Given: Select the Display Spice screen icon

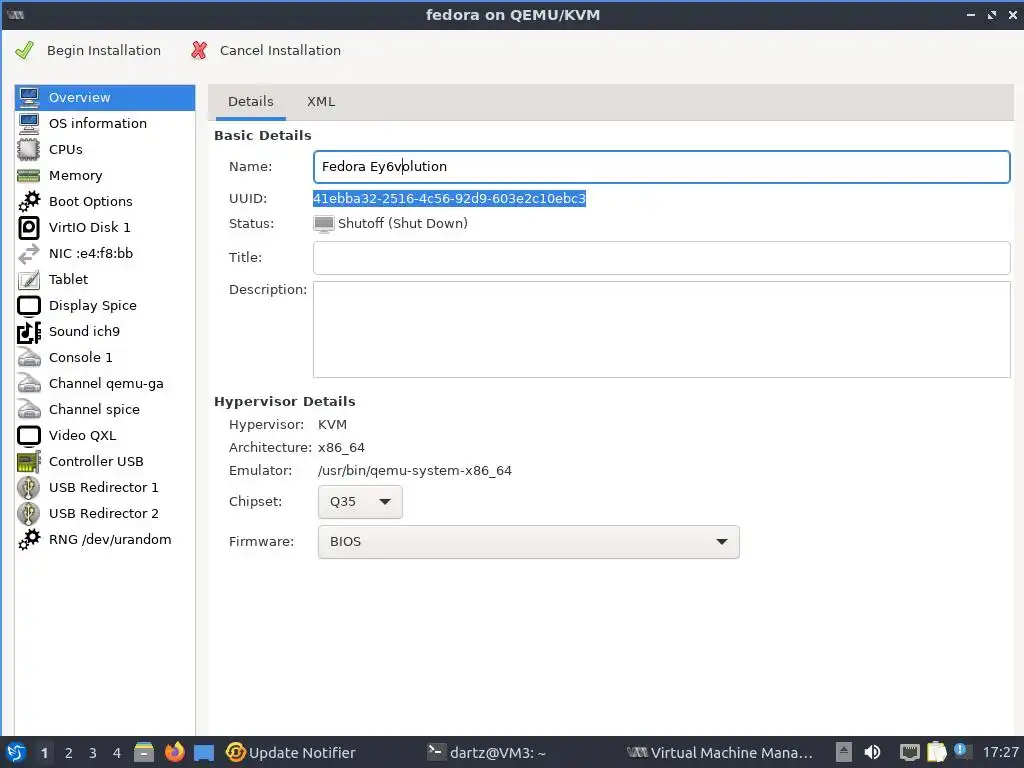Looking at the screenshot, I should 29,306.
